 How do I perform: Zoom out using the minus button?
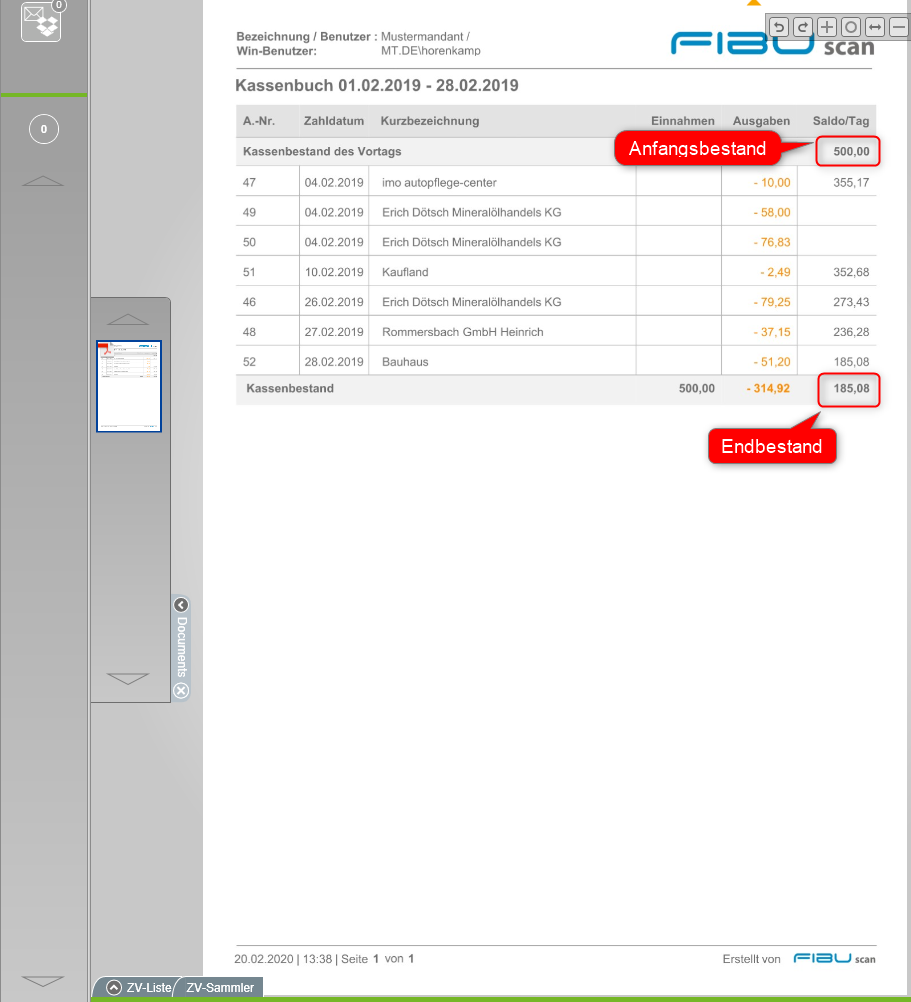coord(897,27)
